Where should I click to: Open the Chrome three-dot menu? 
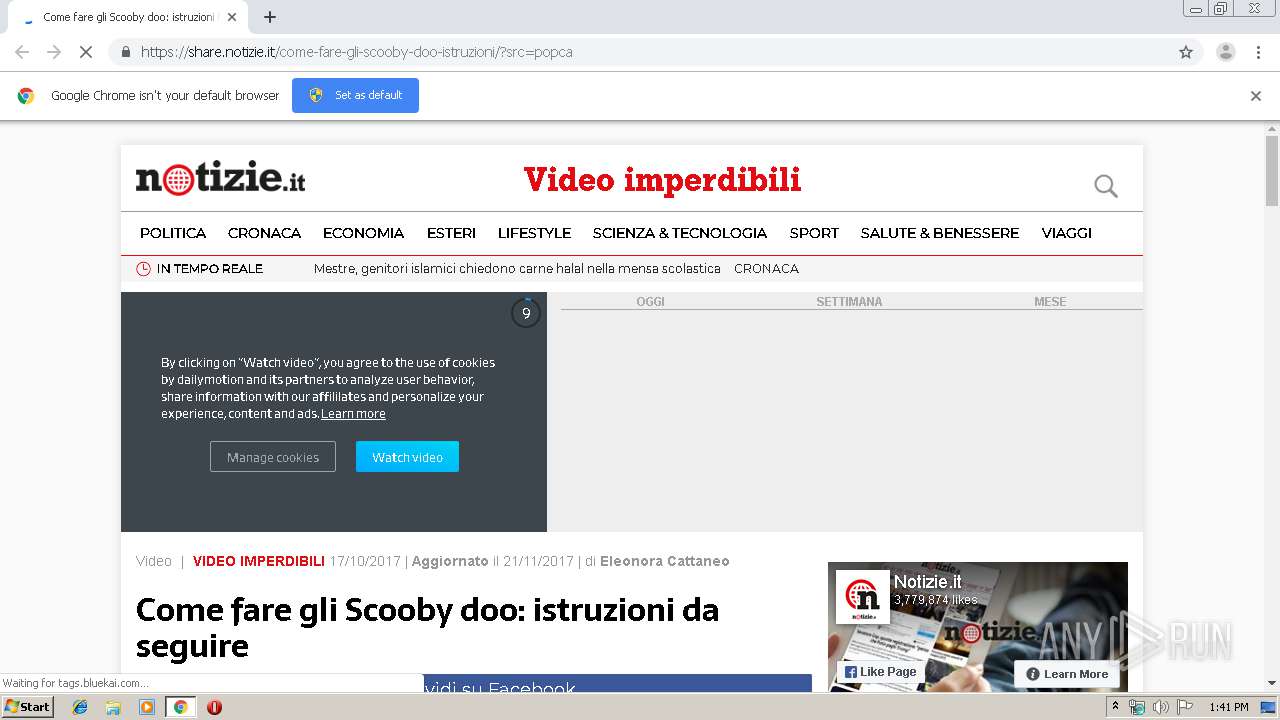click(1259, 52)
